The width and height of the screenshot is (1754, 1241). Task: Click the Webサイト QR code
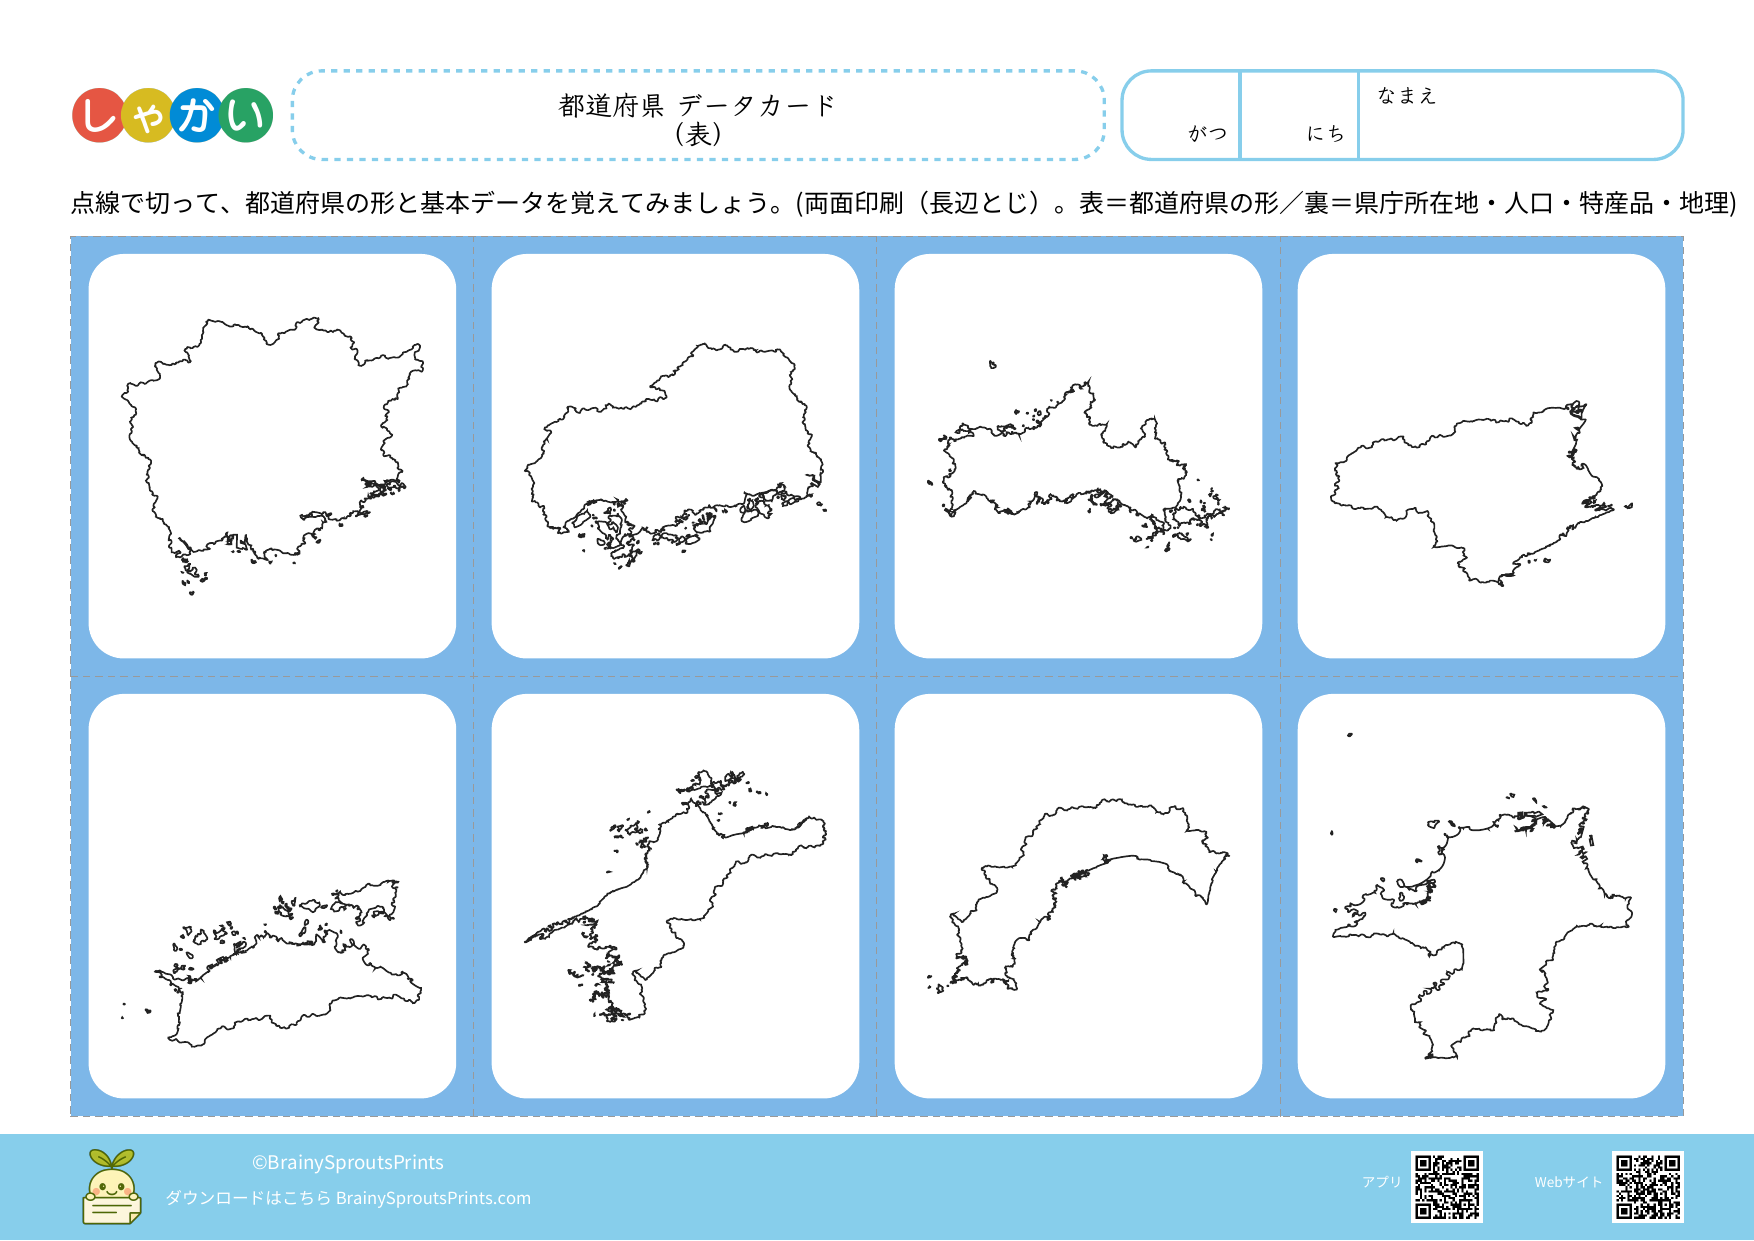click(1647, 1187)
